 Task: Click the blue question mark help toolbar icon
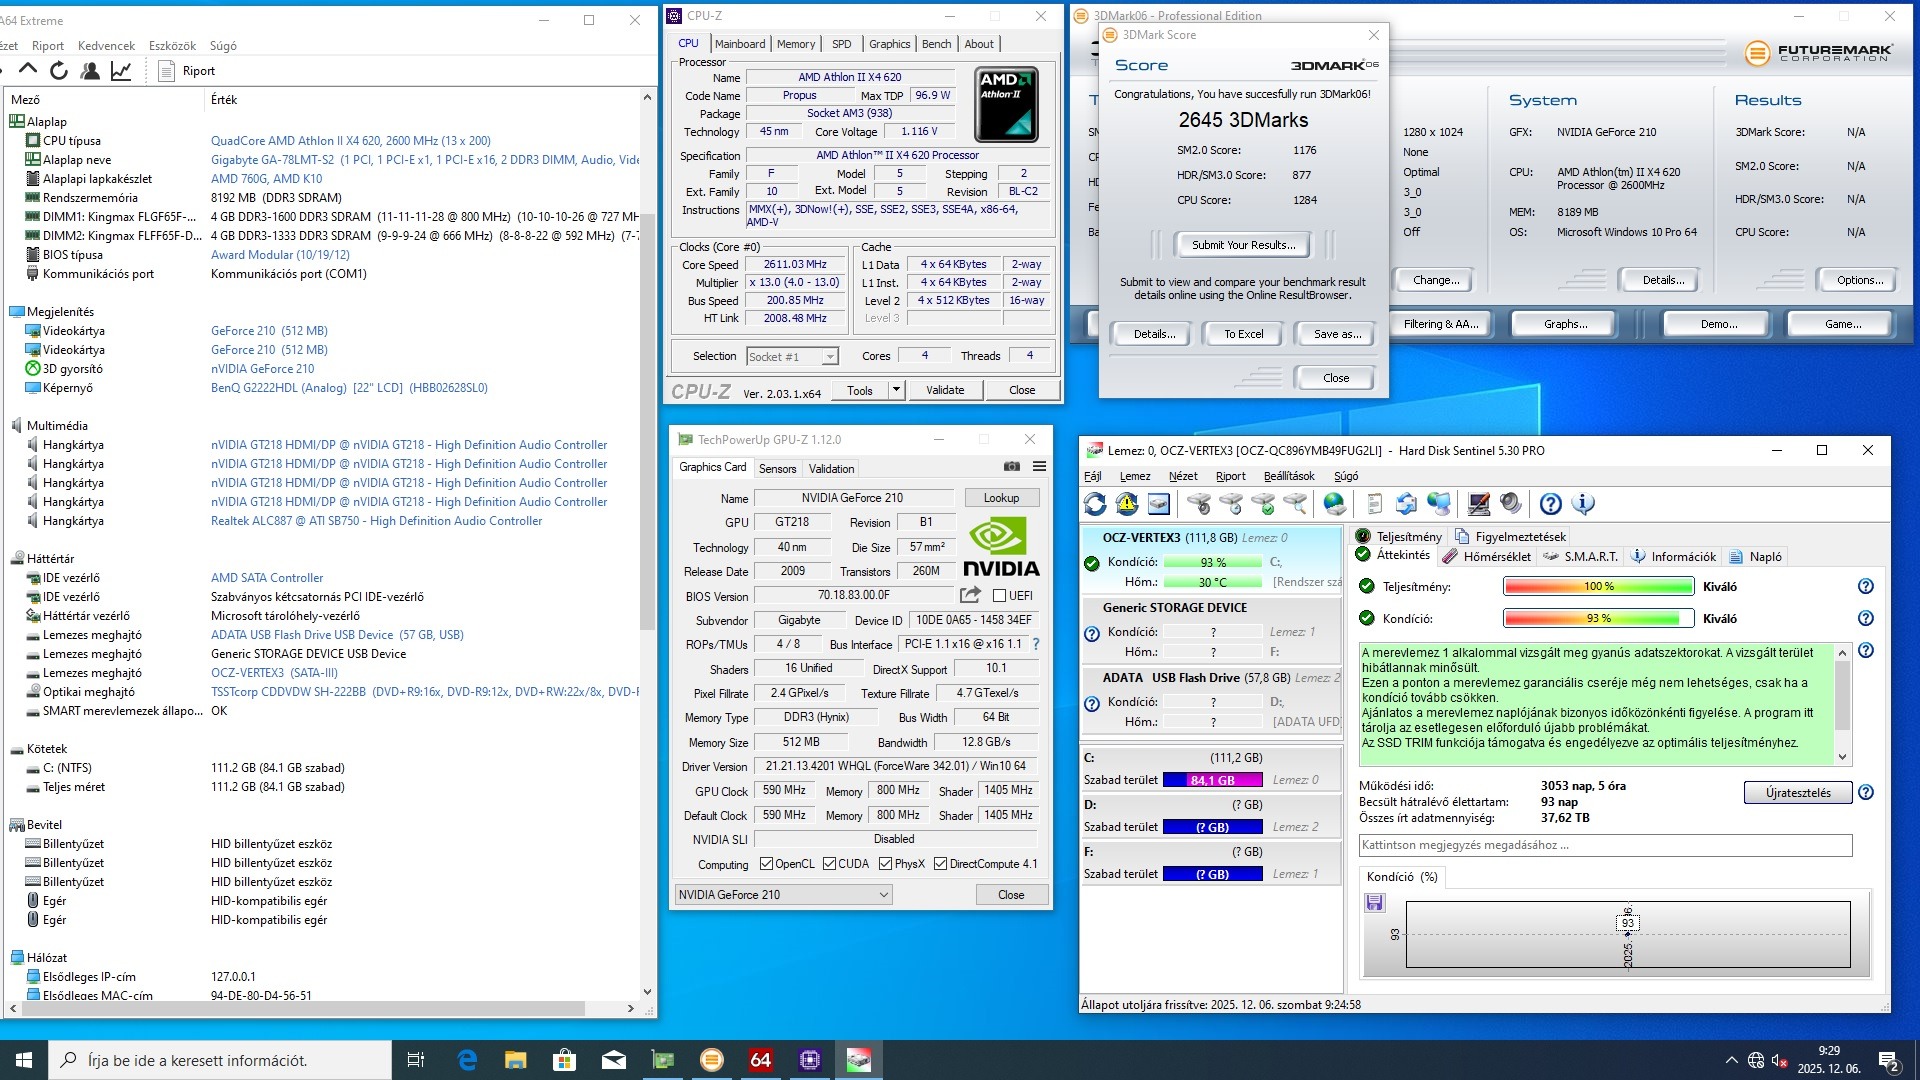pyautogui.click(x=1550, y=504)
